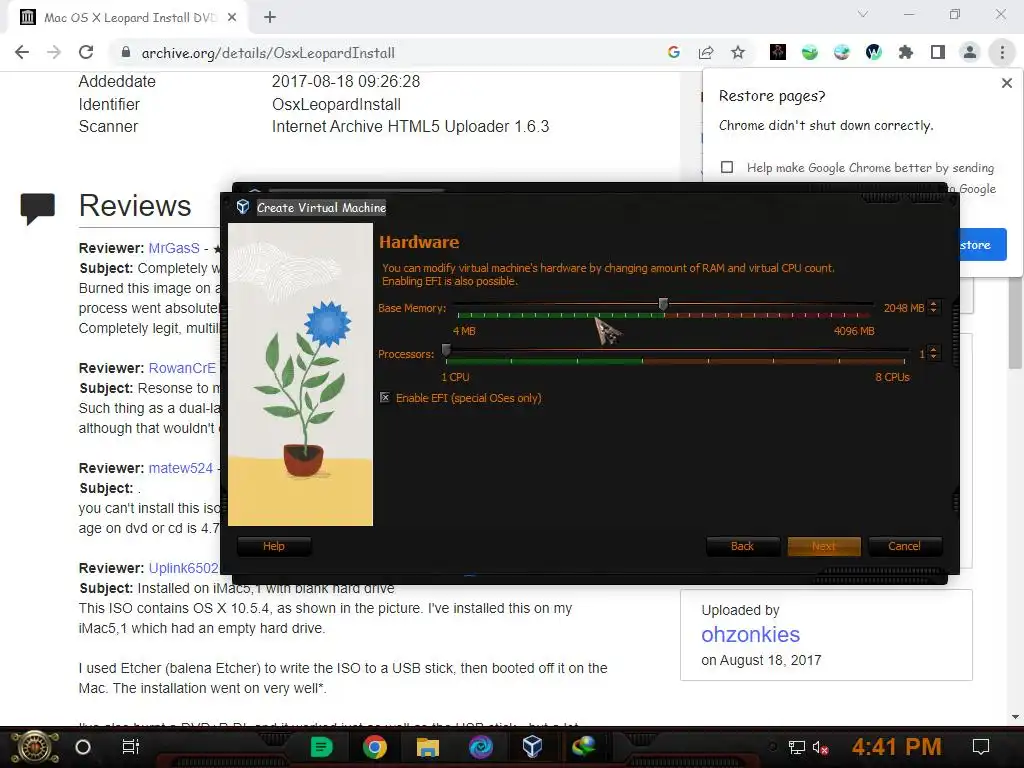The image size is (1024, 768).
Task: Open uploader ohzonkies link
Action: (750, 634)
